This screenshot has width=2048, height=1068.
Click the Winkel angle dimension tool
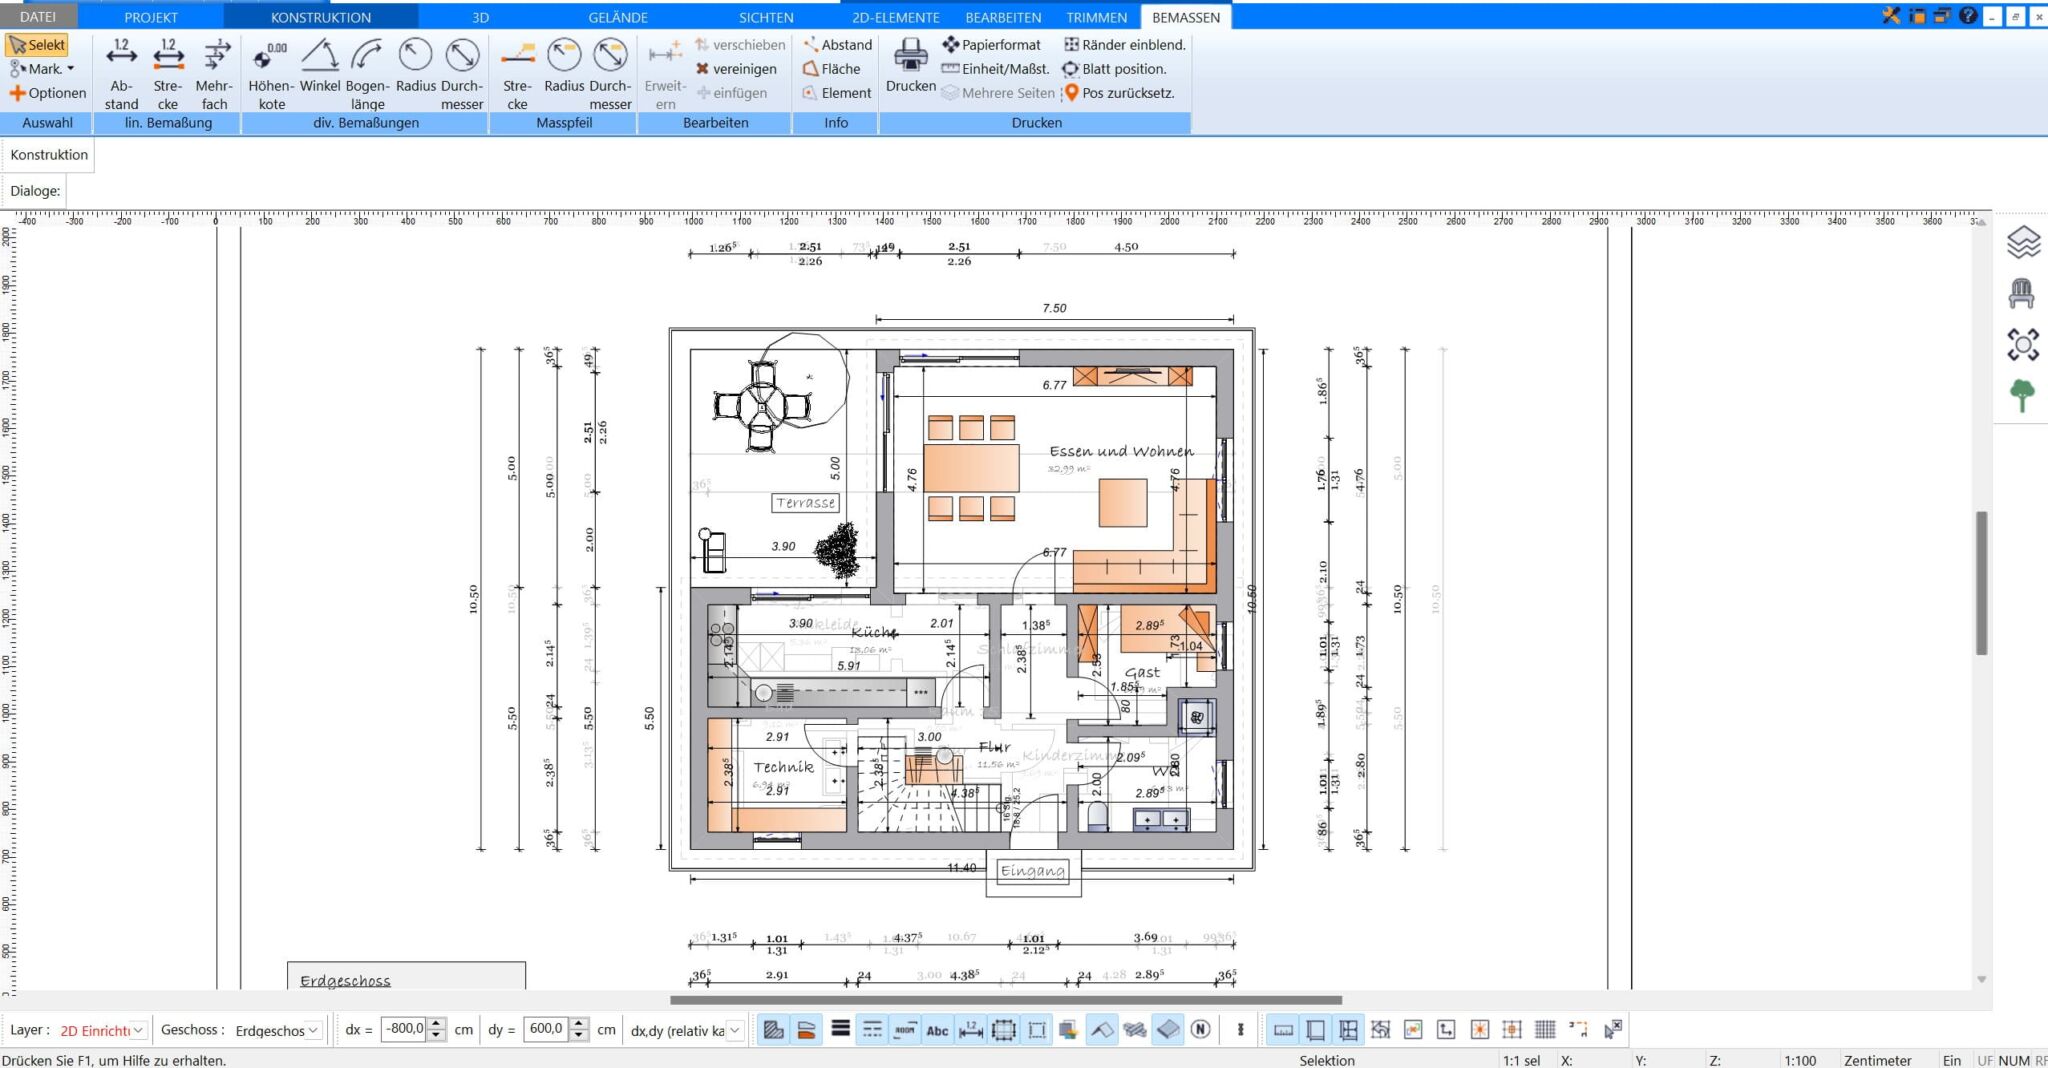(x=320, y=68)
